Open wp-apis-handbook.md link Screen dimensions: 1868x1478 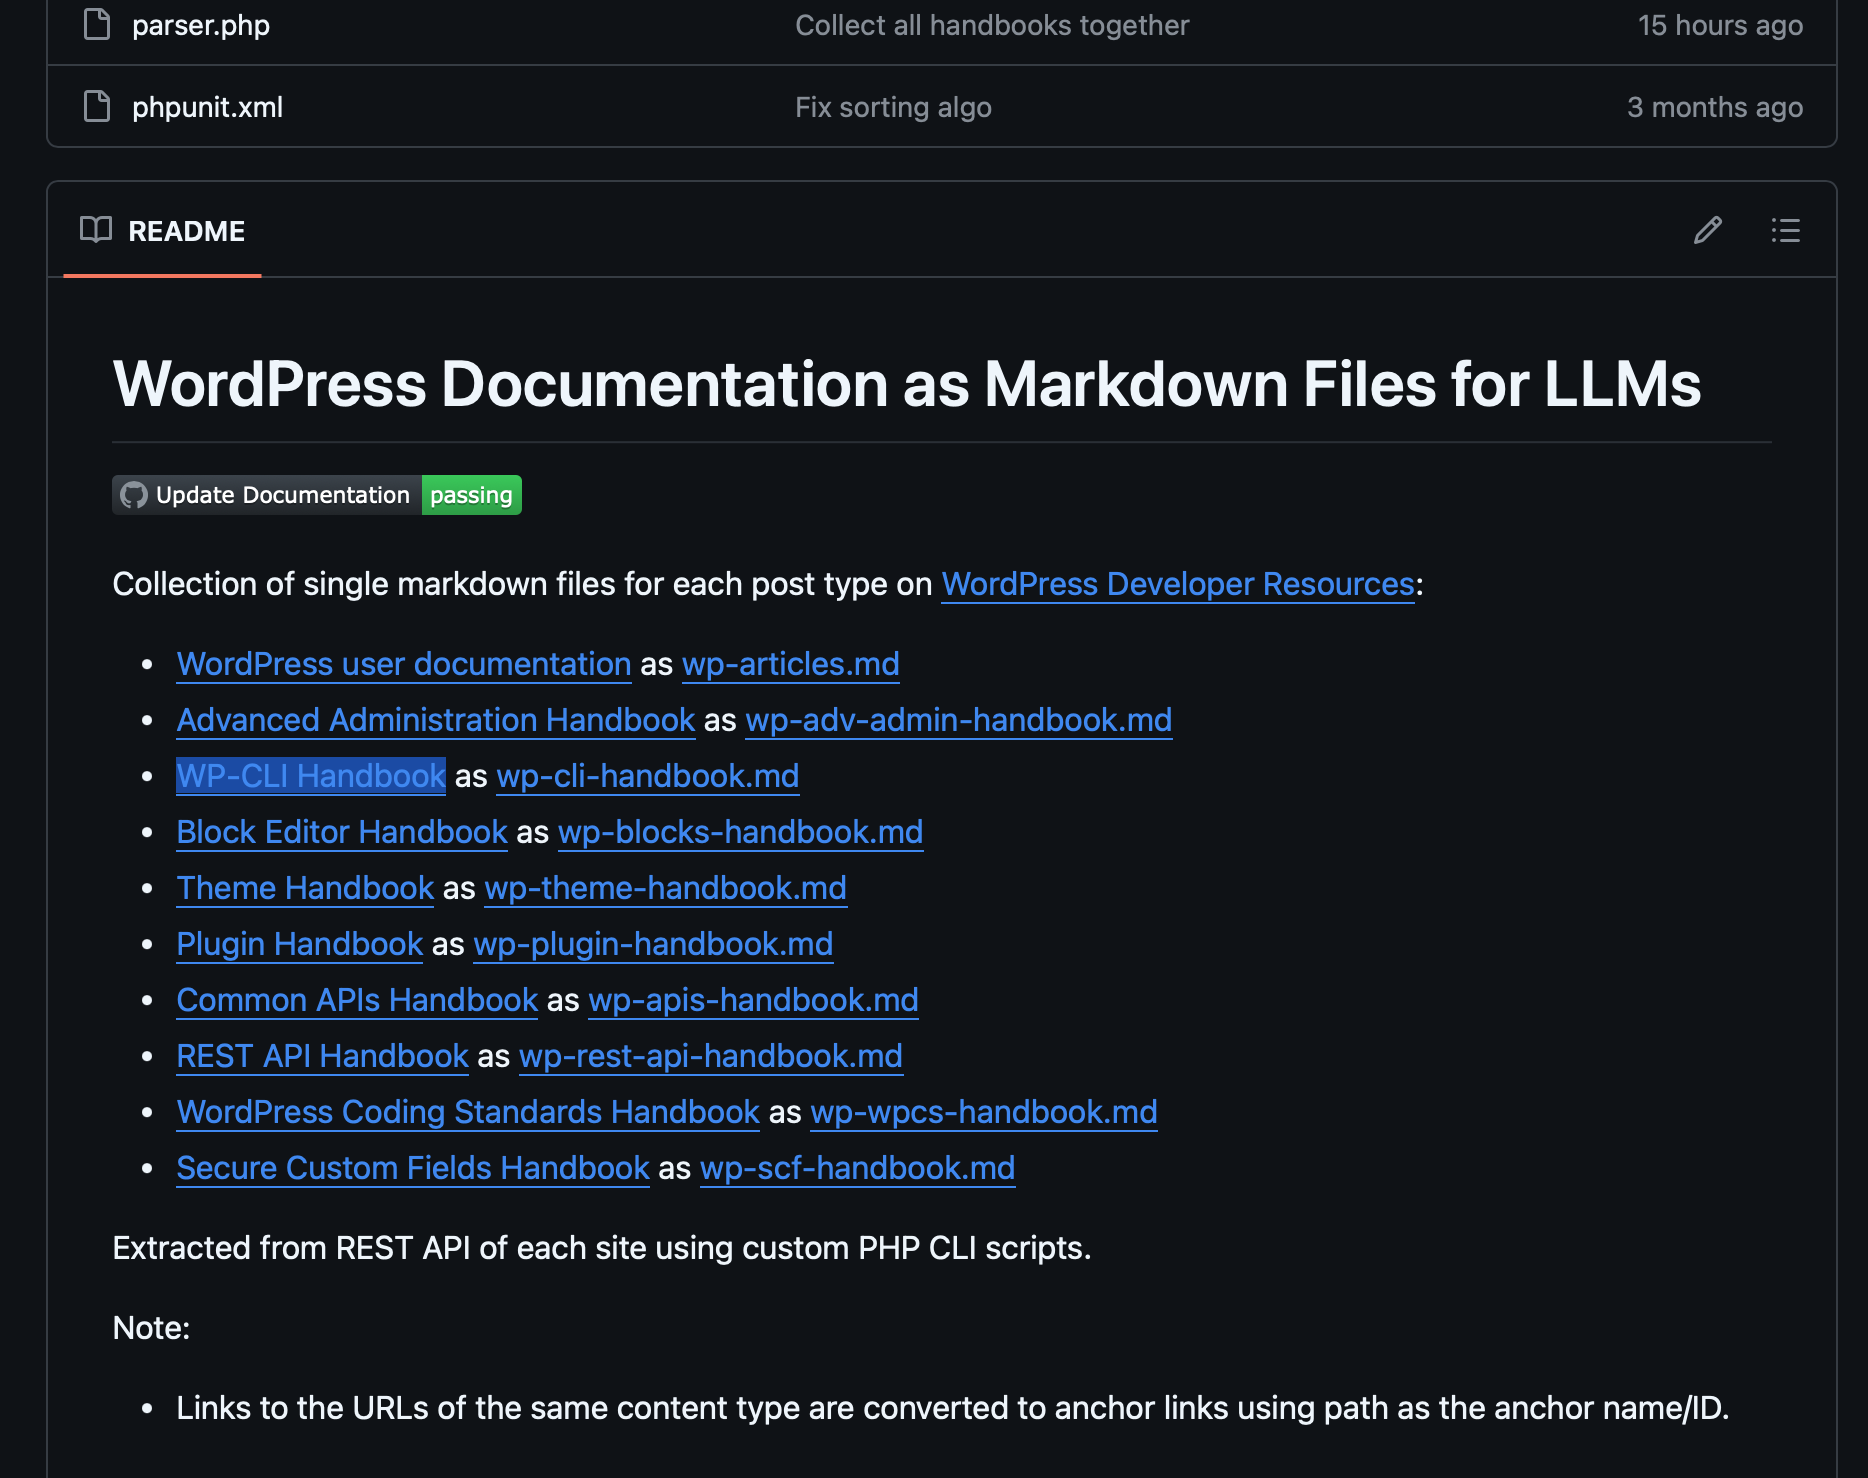[x=754, y=1000]
